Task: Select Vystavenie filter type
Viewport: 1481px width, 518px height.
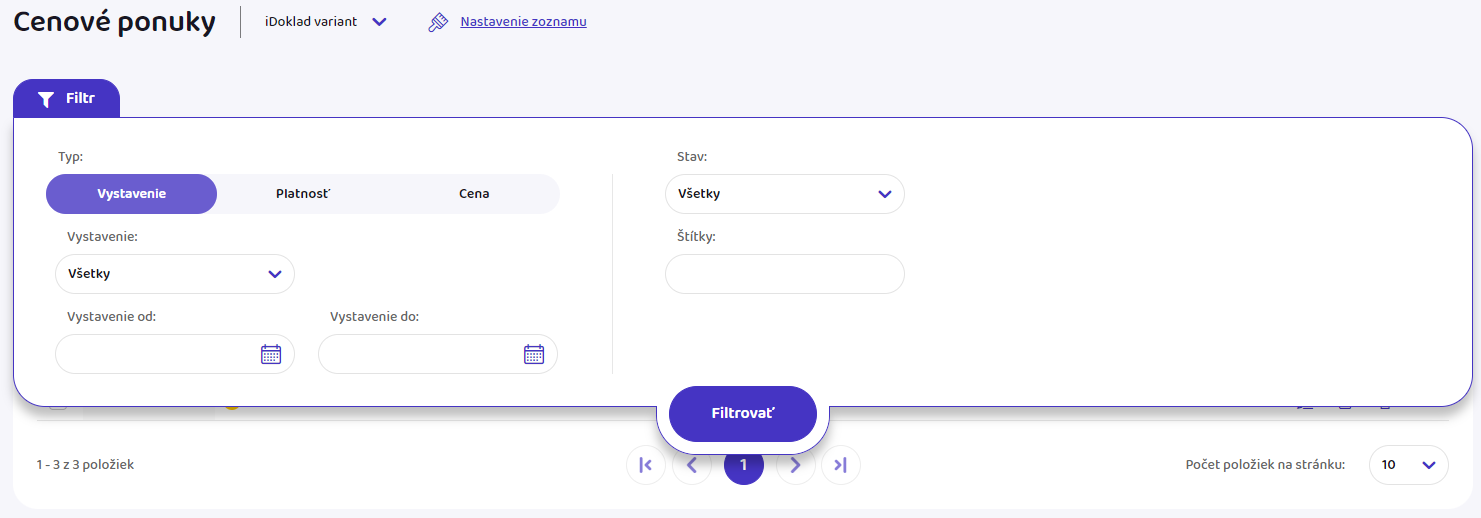Action: pos(131,194)
